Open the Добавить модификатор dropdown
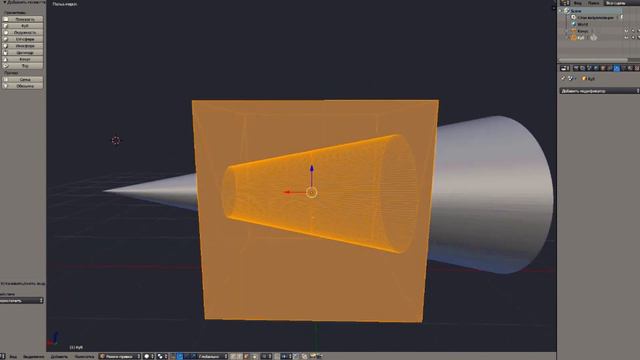Image resolution: width=640 pixels, height=360 pixels. pos(599,91)
